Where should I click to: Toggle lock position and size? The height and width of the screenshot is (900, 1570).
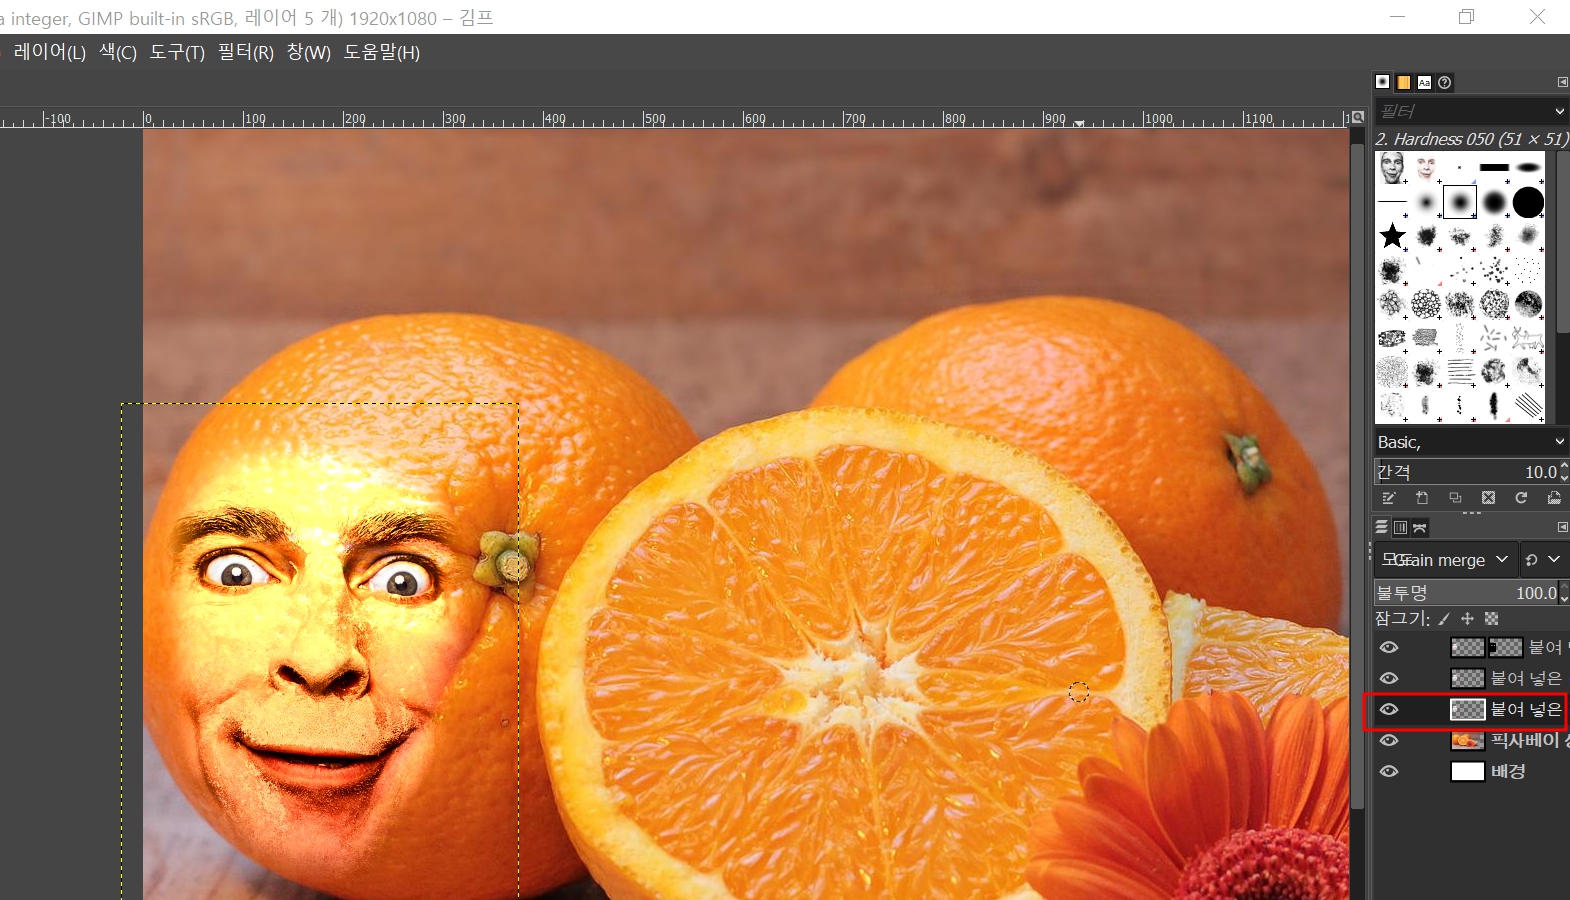[1467, 619]
